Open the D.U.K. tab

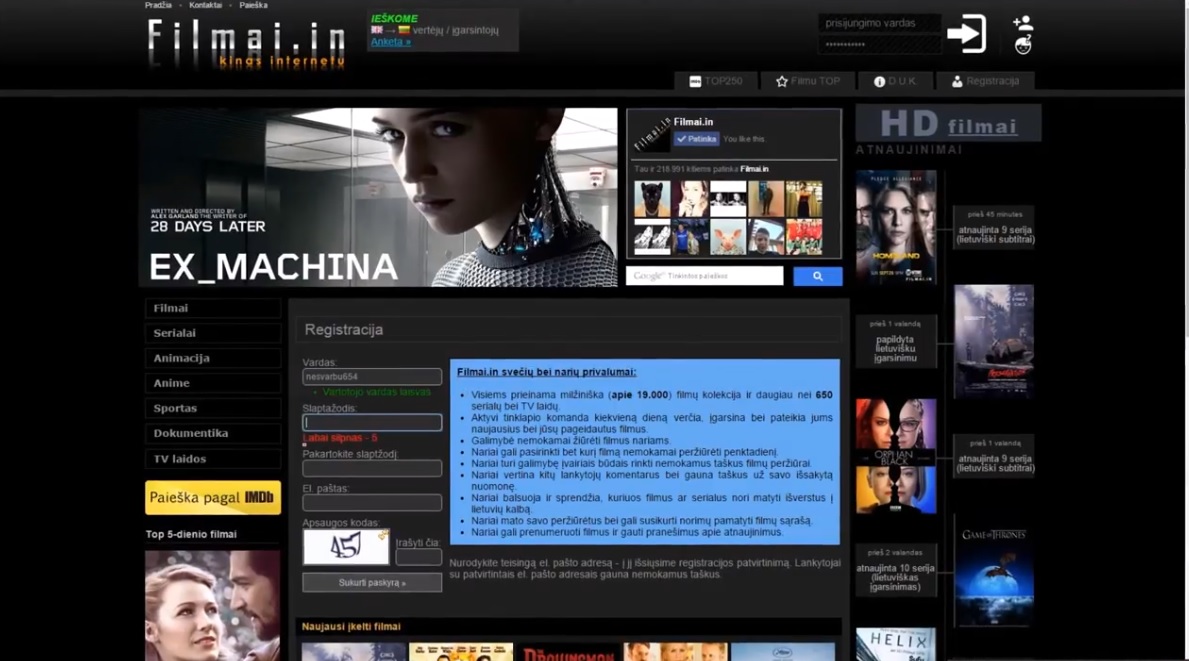click(894, 81)
